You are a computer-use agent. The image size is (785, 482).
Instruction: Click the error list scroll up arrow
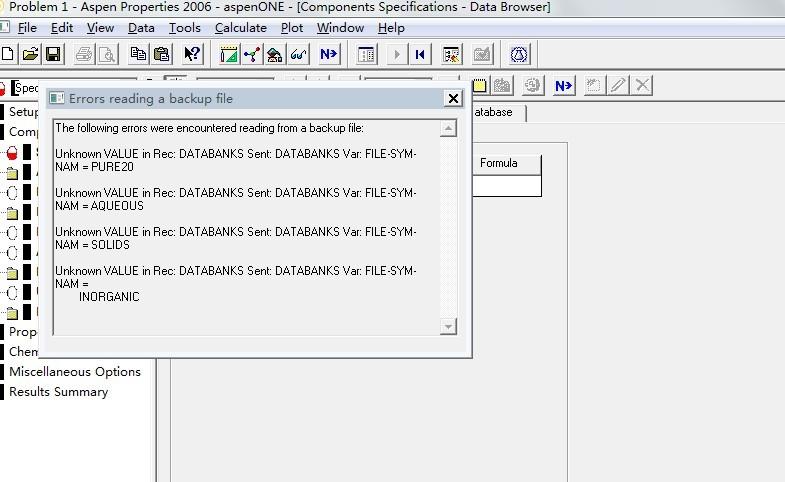[448, 129]
